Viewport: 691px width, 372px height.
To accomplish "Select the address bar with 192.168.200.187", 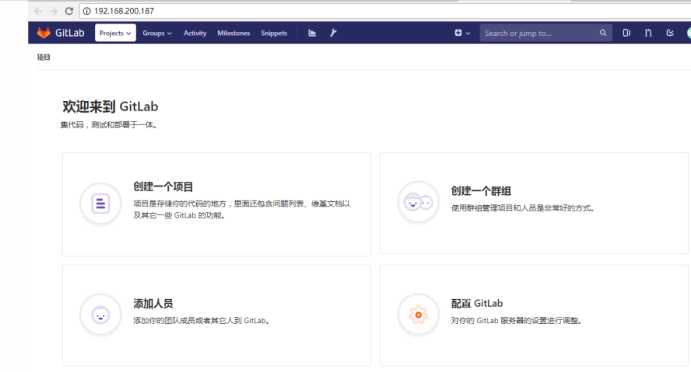I will tap(385, 11).
